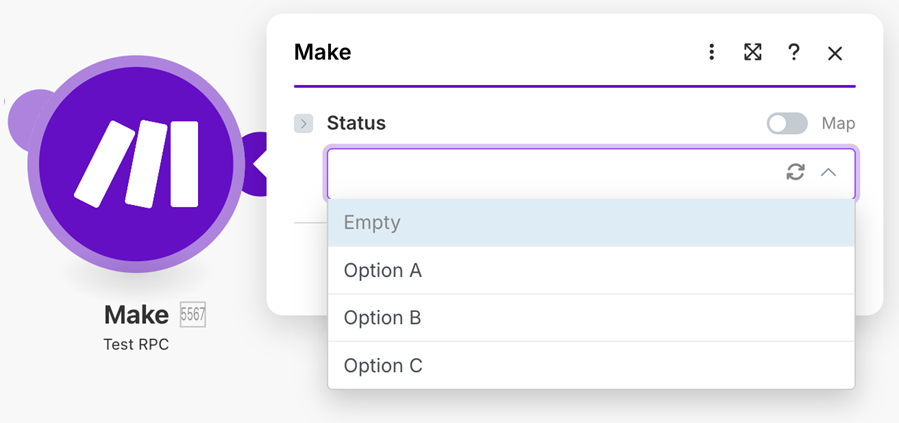Open the three-dot more options menu
This screenshot has width=899, height=423.
[x=711, y=52]
